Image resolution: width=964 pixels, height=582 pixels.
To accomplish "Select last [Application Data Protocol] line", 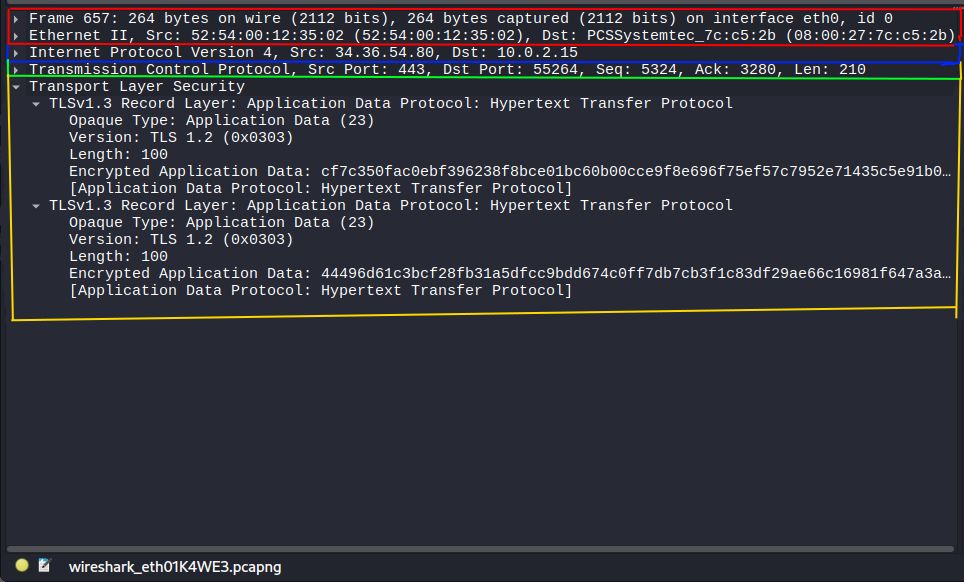I will tap(320, 291).
